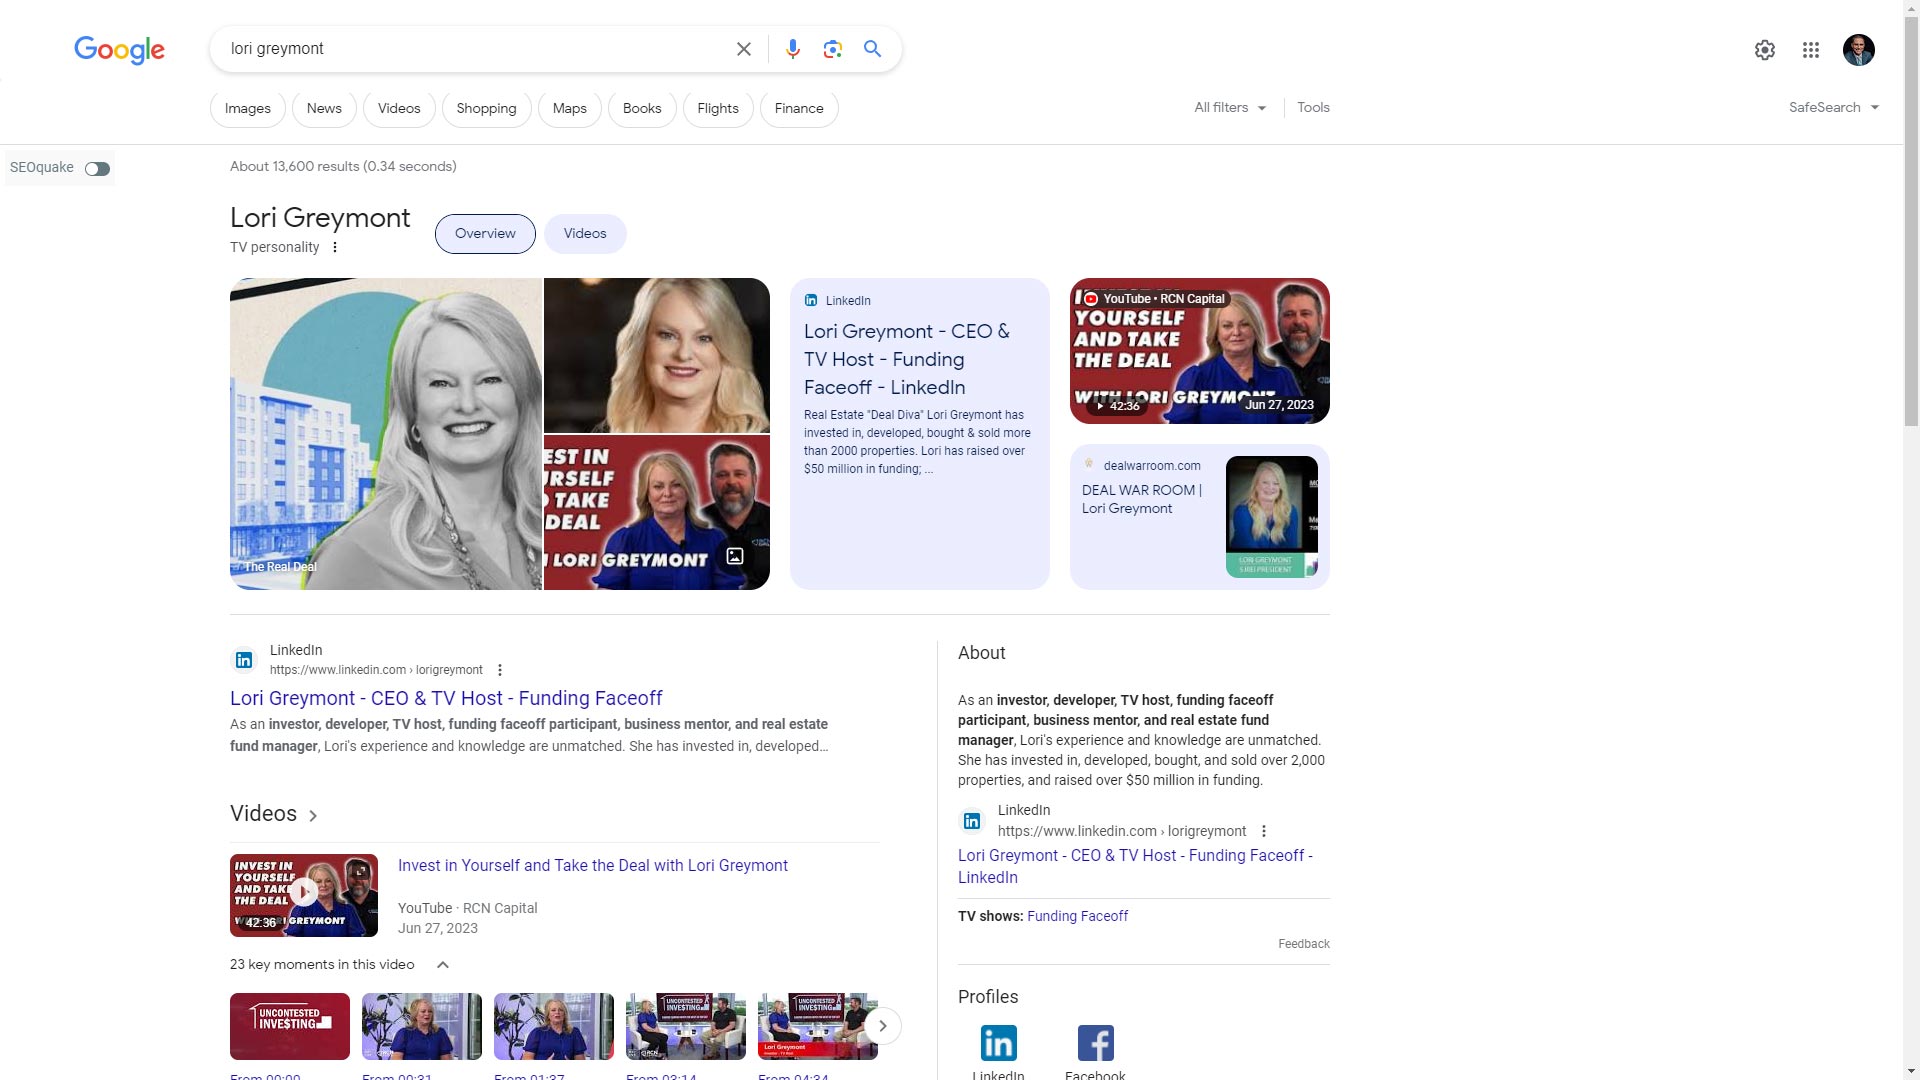The image size is (1920, 1080).
Task: Open LinkedIn result three-dot menu
Action: [500, 670]
